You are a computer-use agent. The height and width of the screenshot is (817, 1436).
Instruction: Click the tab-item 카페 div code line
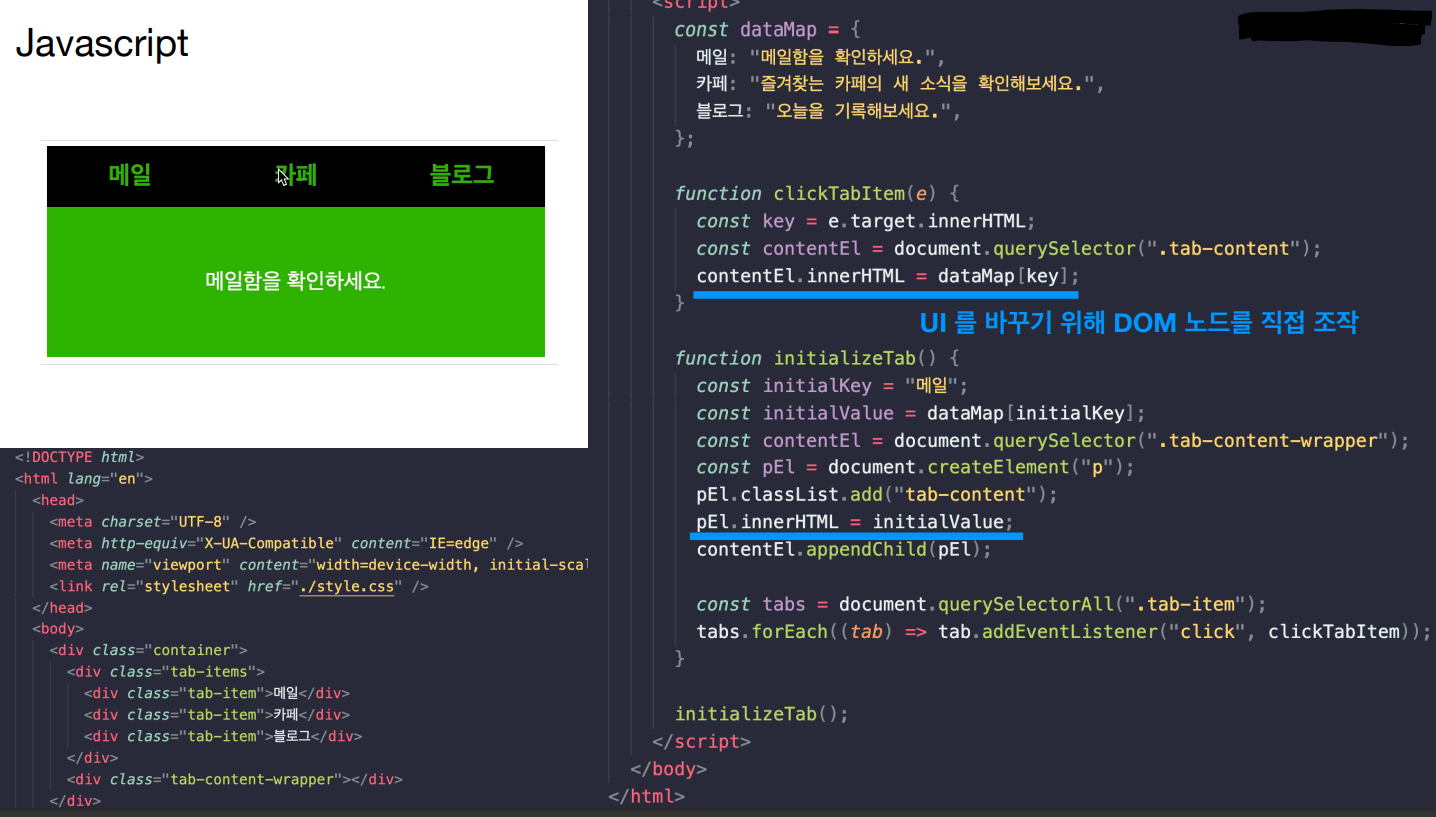pos(217,715)
